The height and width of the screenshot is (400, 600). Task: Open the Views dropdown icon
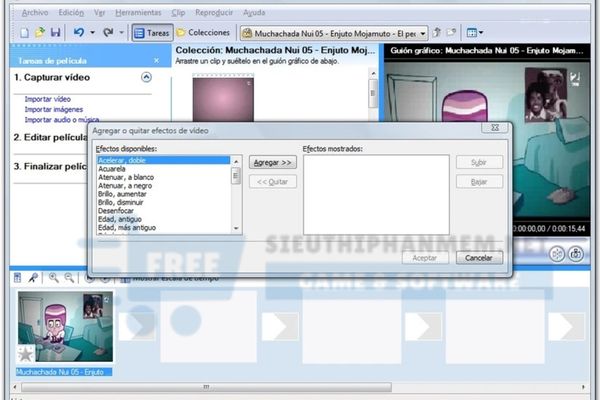tap(474, 33)
